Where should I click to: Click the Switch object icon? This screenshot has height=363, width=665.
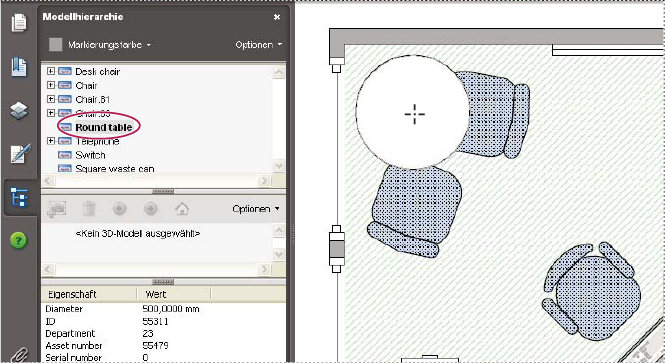click(x=64, y=155)
